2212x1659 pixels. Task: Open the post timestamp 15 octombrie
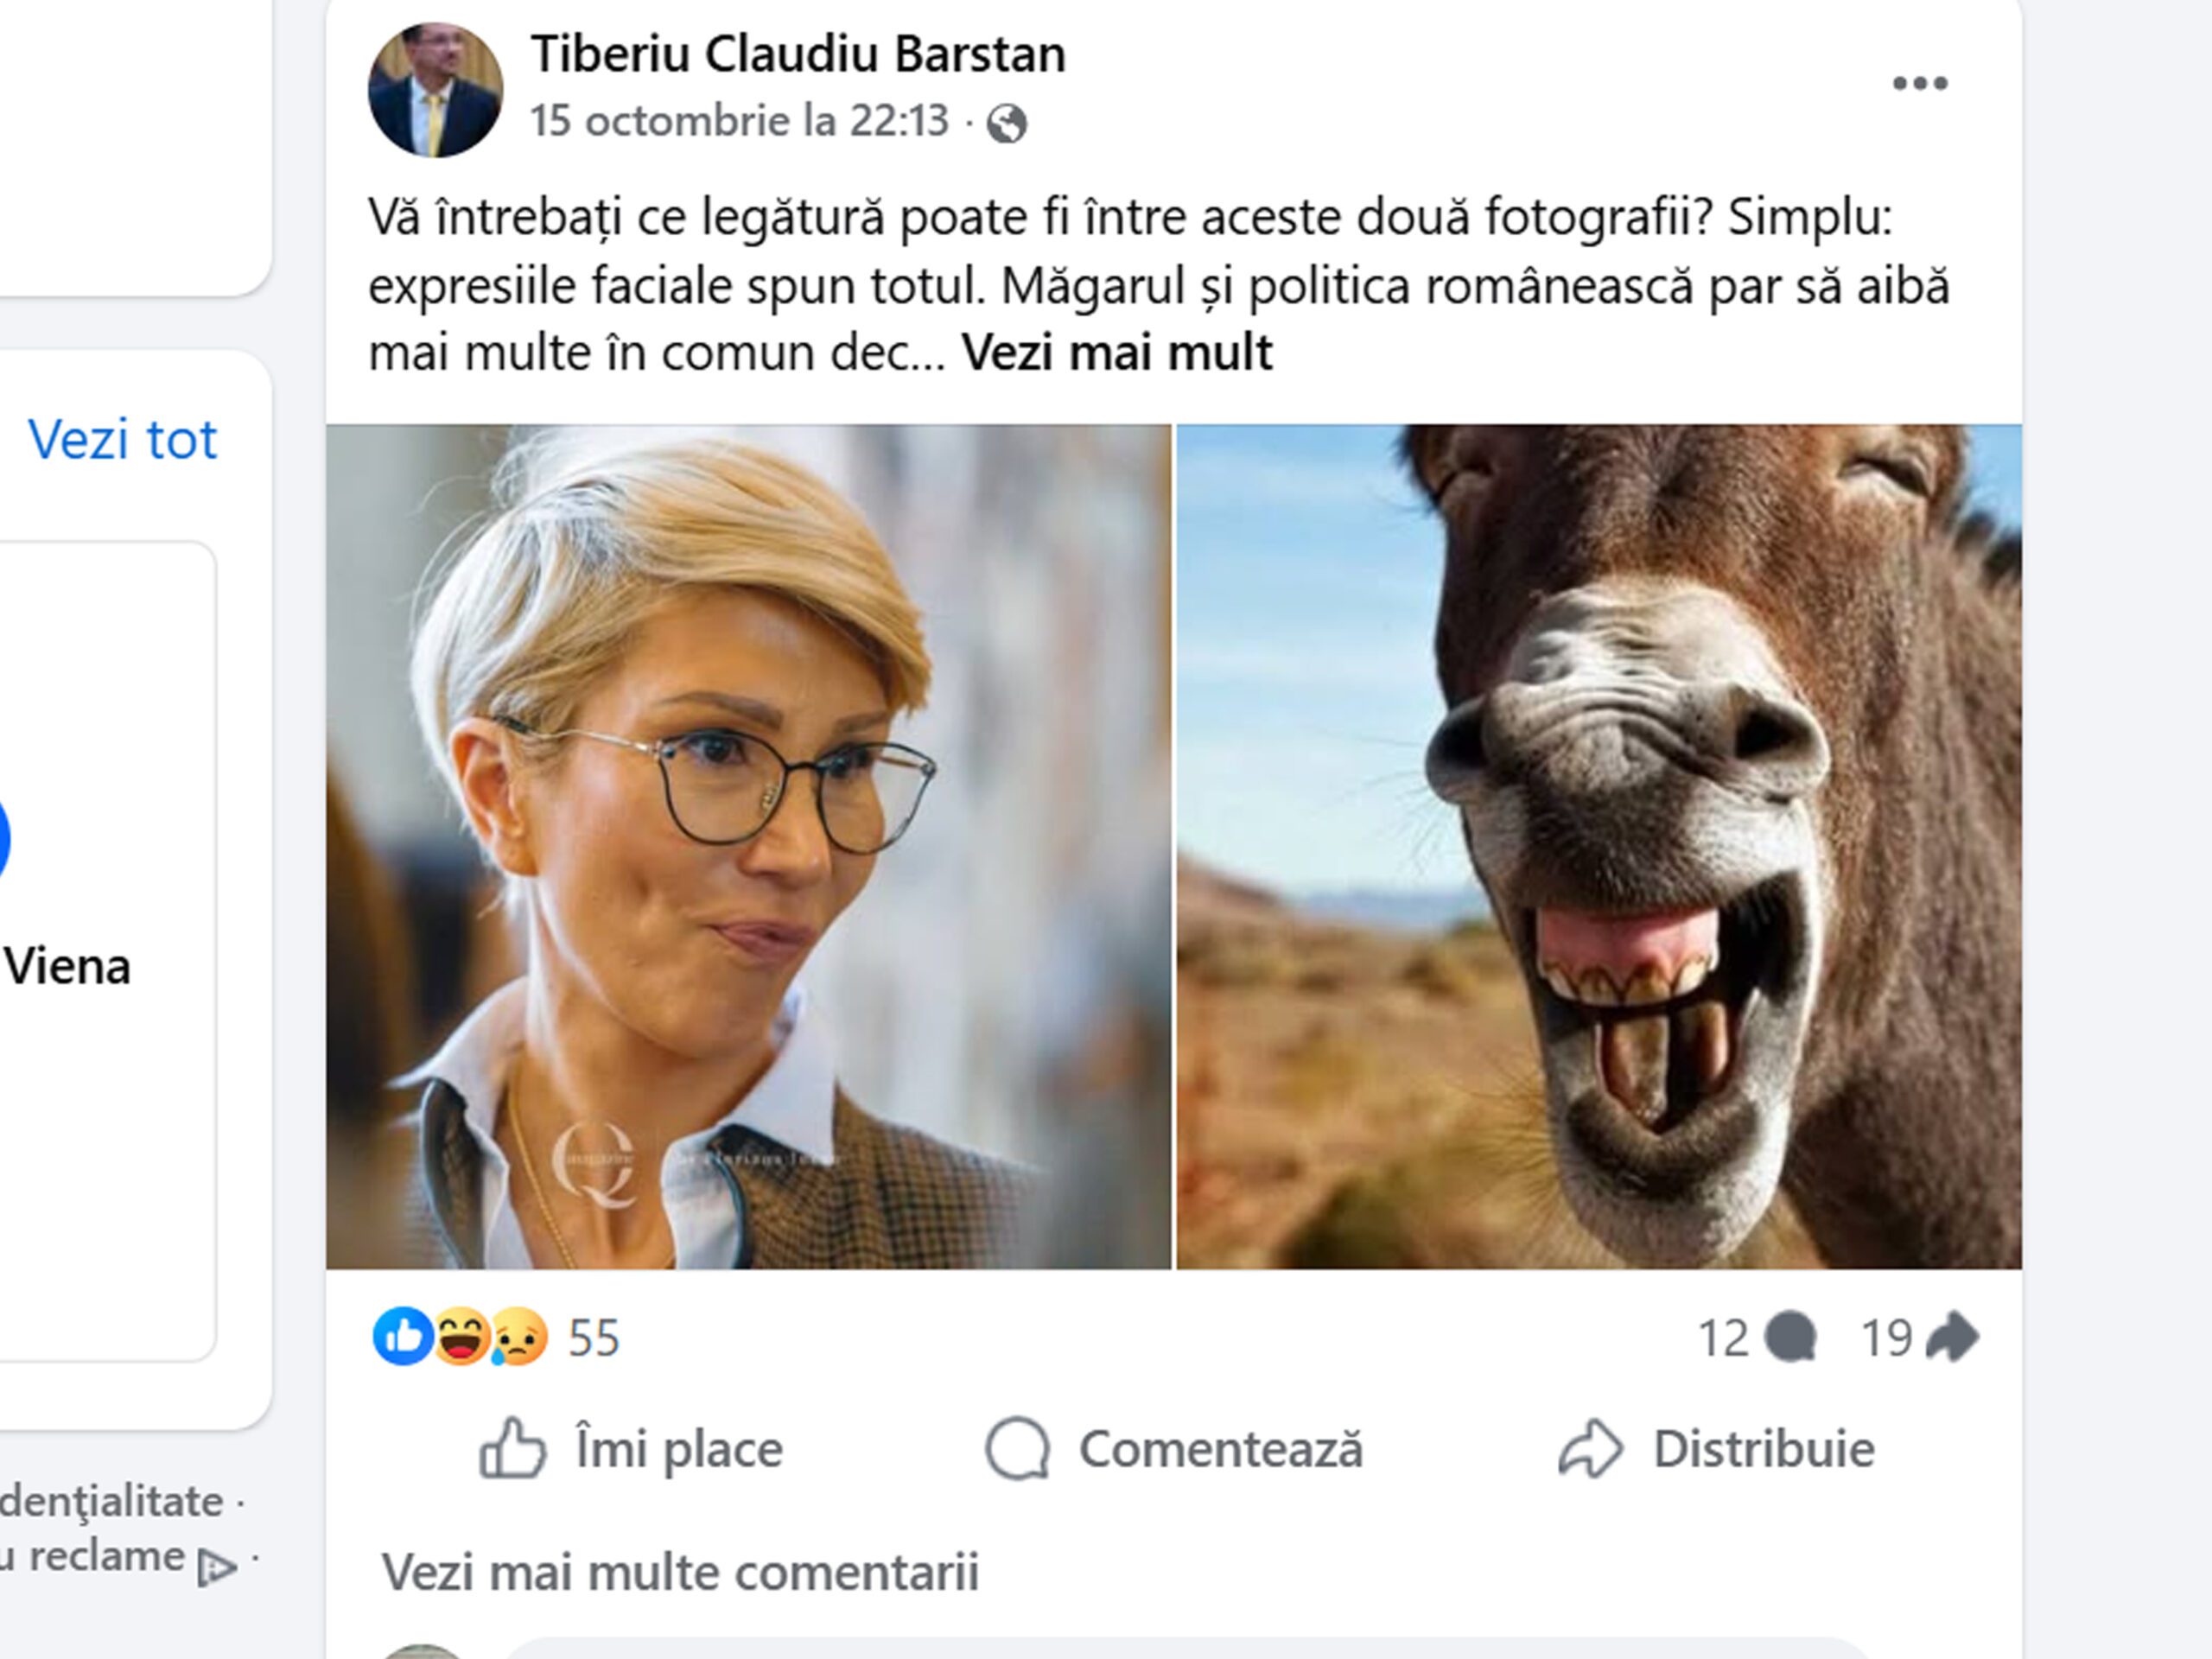click(x=738, y=122)
